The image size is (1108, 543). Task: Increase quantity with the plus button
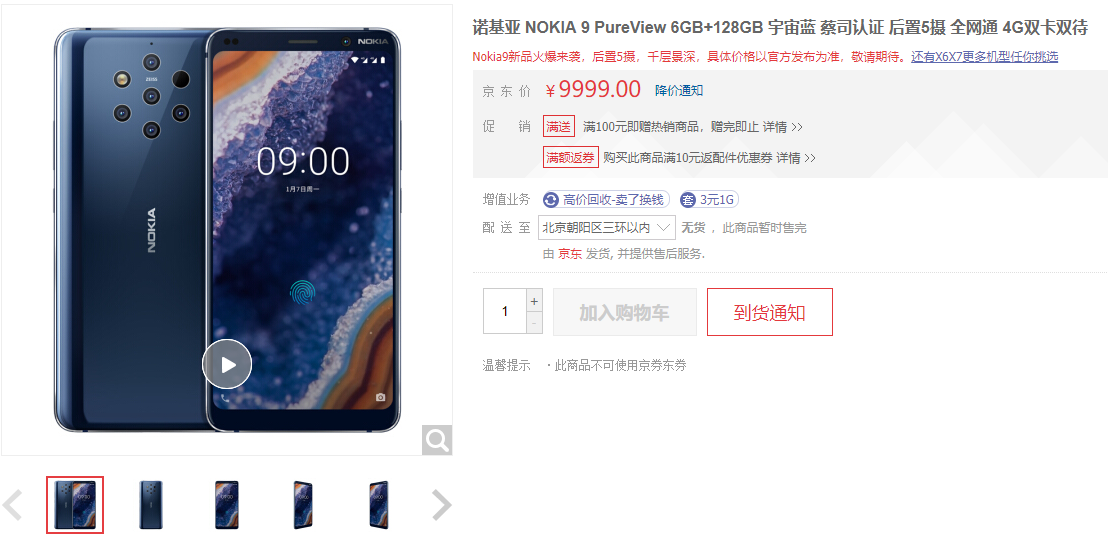click(534, 300)
